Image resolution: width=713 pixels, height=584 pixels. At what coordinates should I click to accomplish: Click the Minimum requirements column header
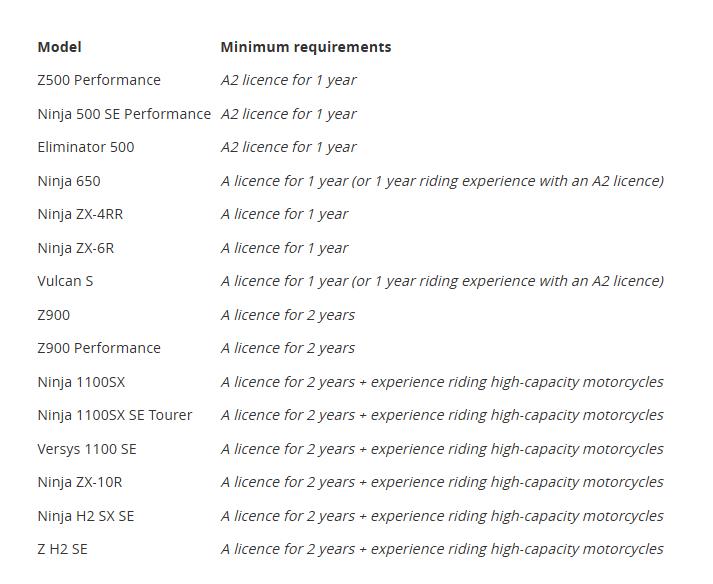coord(306,47)
